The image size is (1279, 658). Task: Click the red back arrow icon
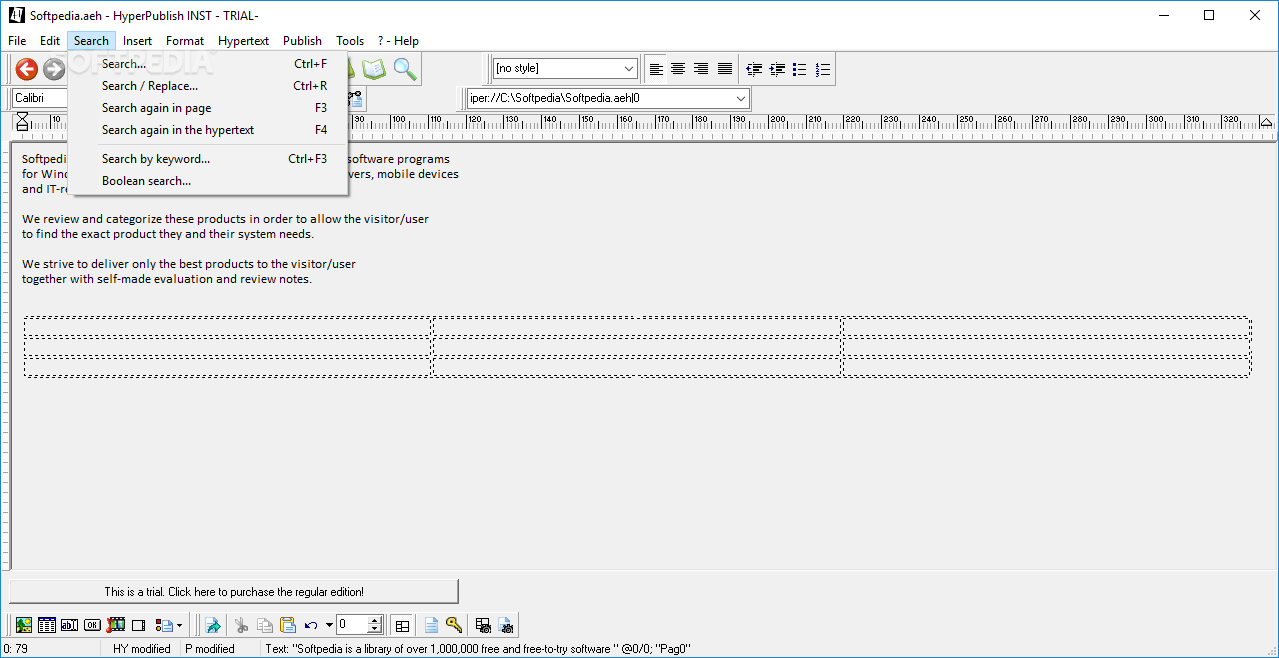click(27, 69)
